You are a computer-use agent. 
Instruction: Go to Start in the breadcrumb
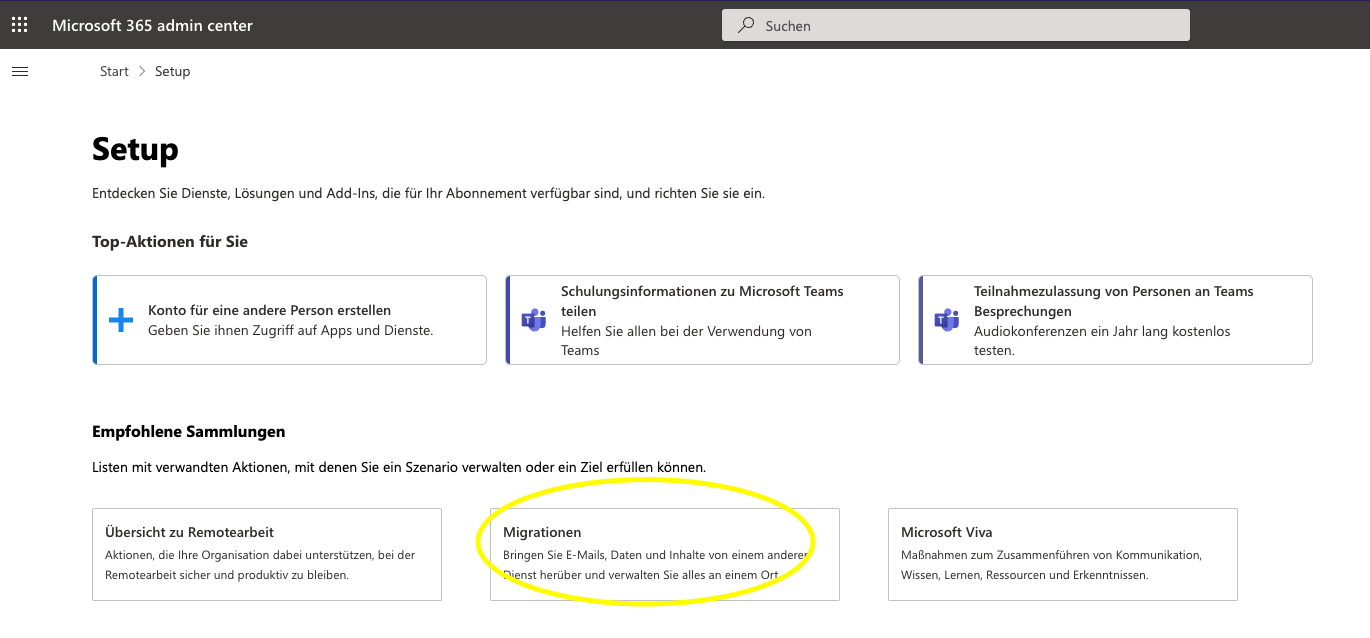coord(114,71)
